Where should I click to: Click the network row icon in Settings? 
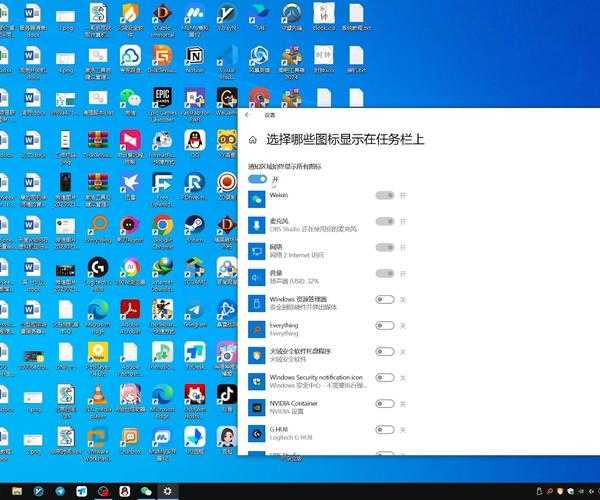pos(256,251)
